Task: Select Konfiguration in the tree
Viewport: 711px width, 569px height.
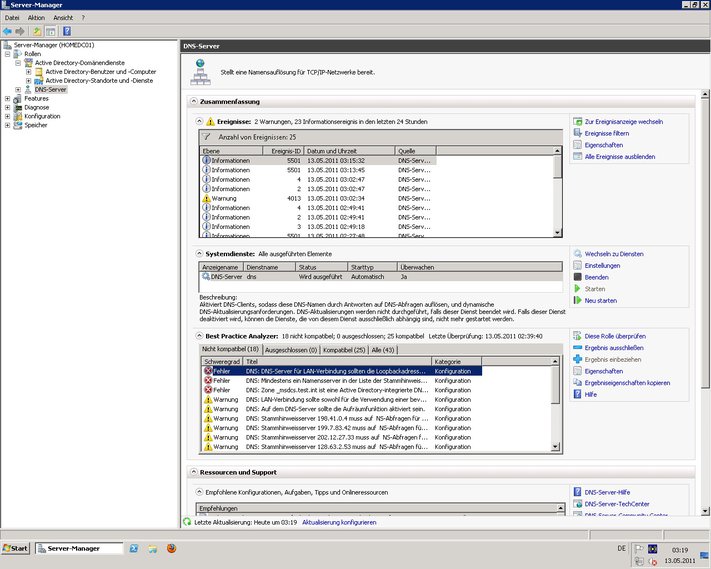Action: click(42, 116)
